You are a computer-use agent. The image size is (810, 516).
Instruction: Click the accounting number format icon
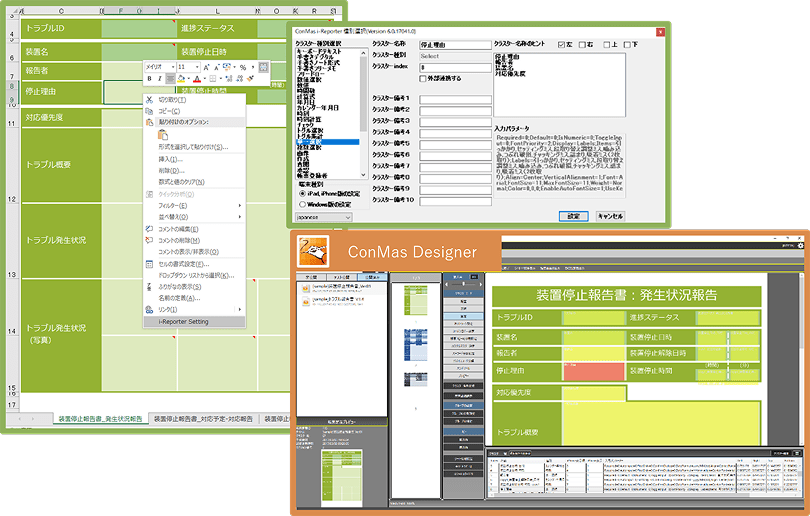coord(227,67)
